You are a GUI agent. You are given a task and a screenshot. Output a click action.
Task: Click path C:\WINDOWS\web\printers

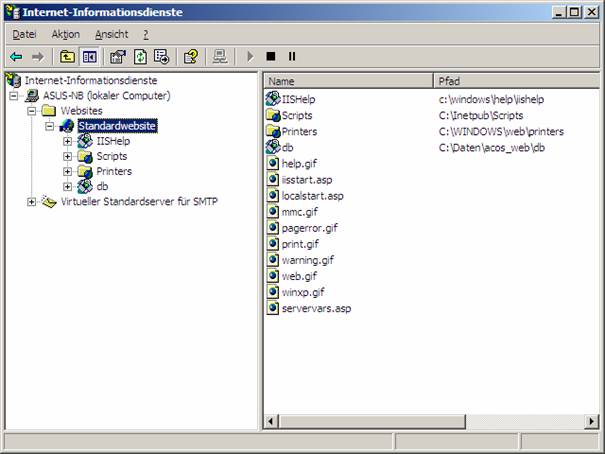(x=501, y=132)
